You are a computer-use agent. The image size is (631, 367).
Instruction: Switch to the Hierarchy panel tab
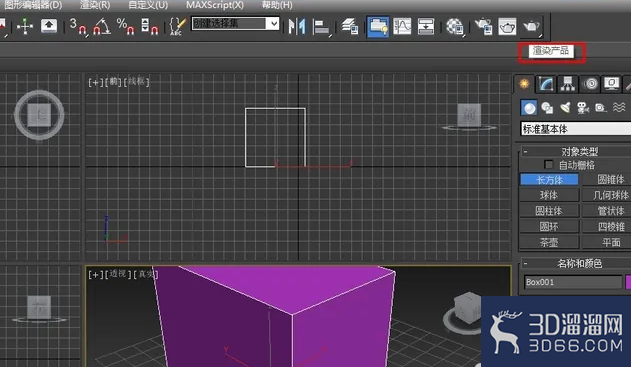tap(567, 84)
